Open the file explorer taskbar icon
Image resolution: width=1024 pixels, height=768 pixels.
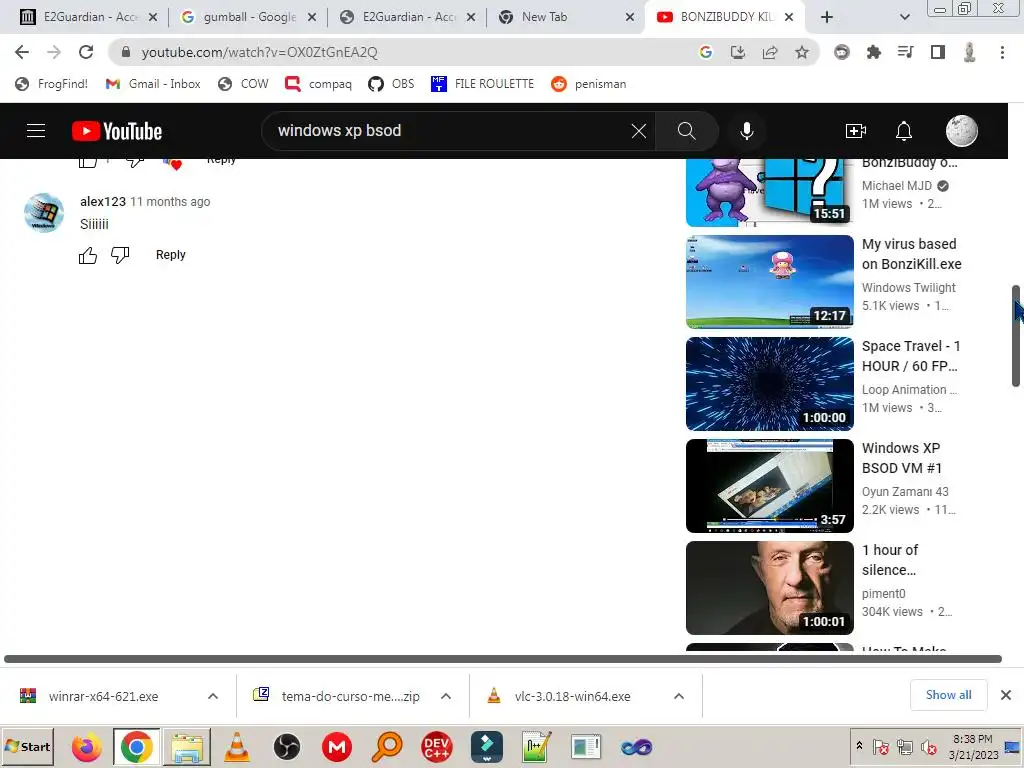pyautogui.click(x=187, y=747)
